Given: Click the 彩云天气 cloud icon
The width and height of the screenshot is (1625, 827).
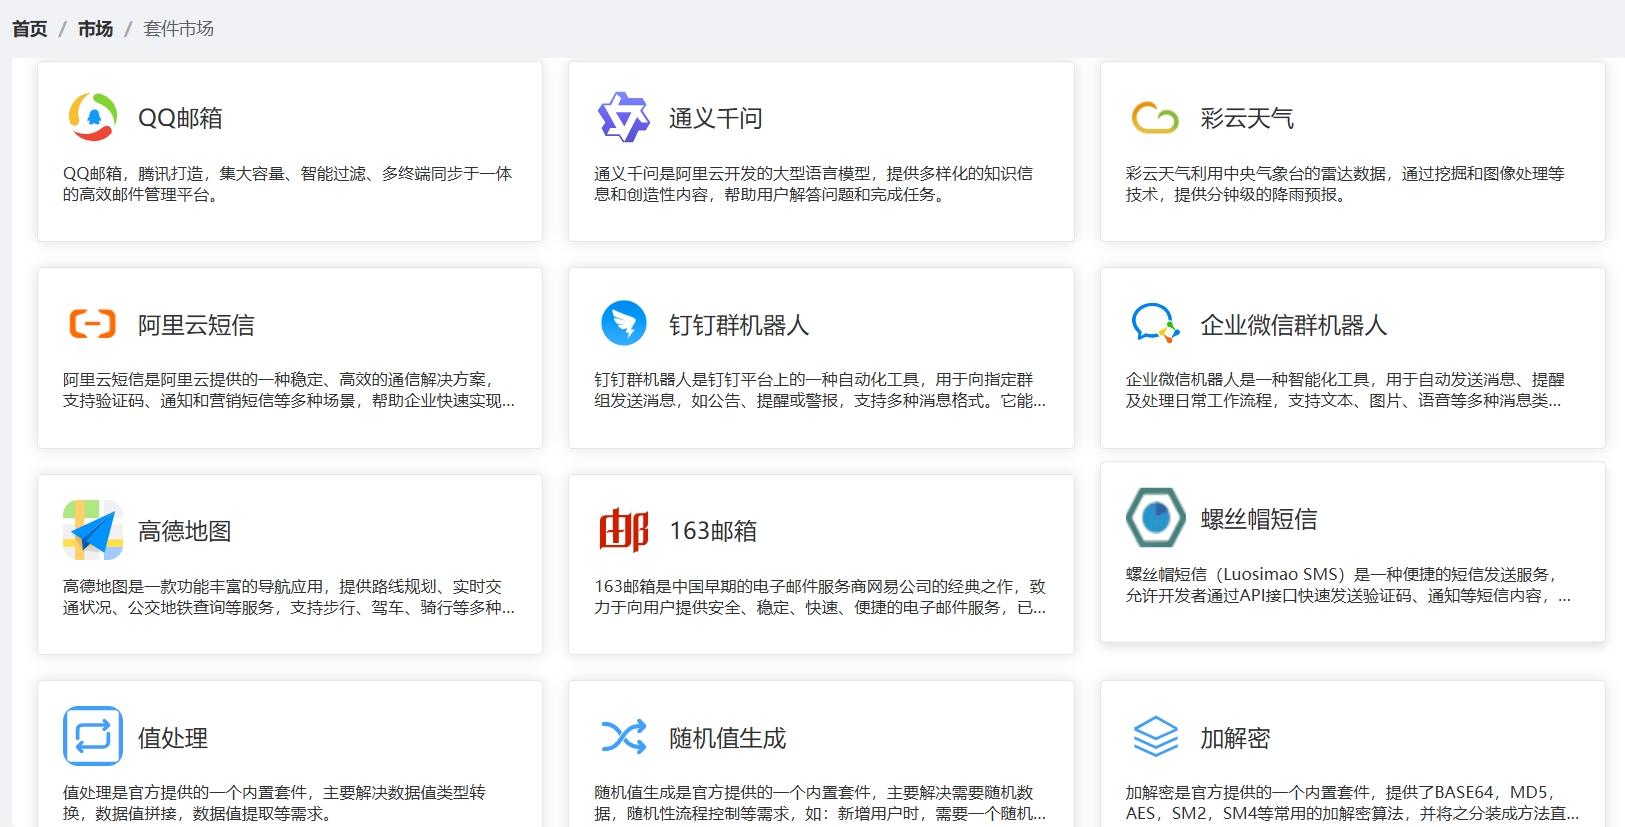Looking at the screenshot, I should pos(1155,118).
